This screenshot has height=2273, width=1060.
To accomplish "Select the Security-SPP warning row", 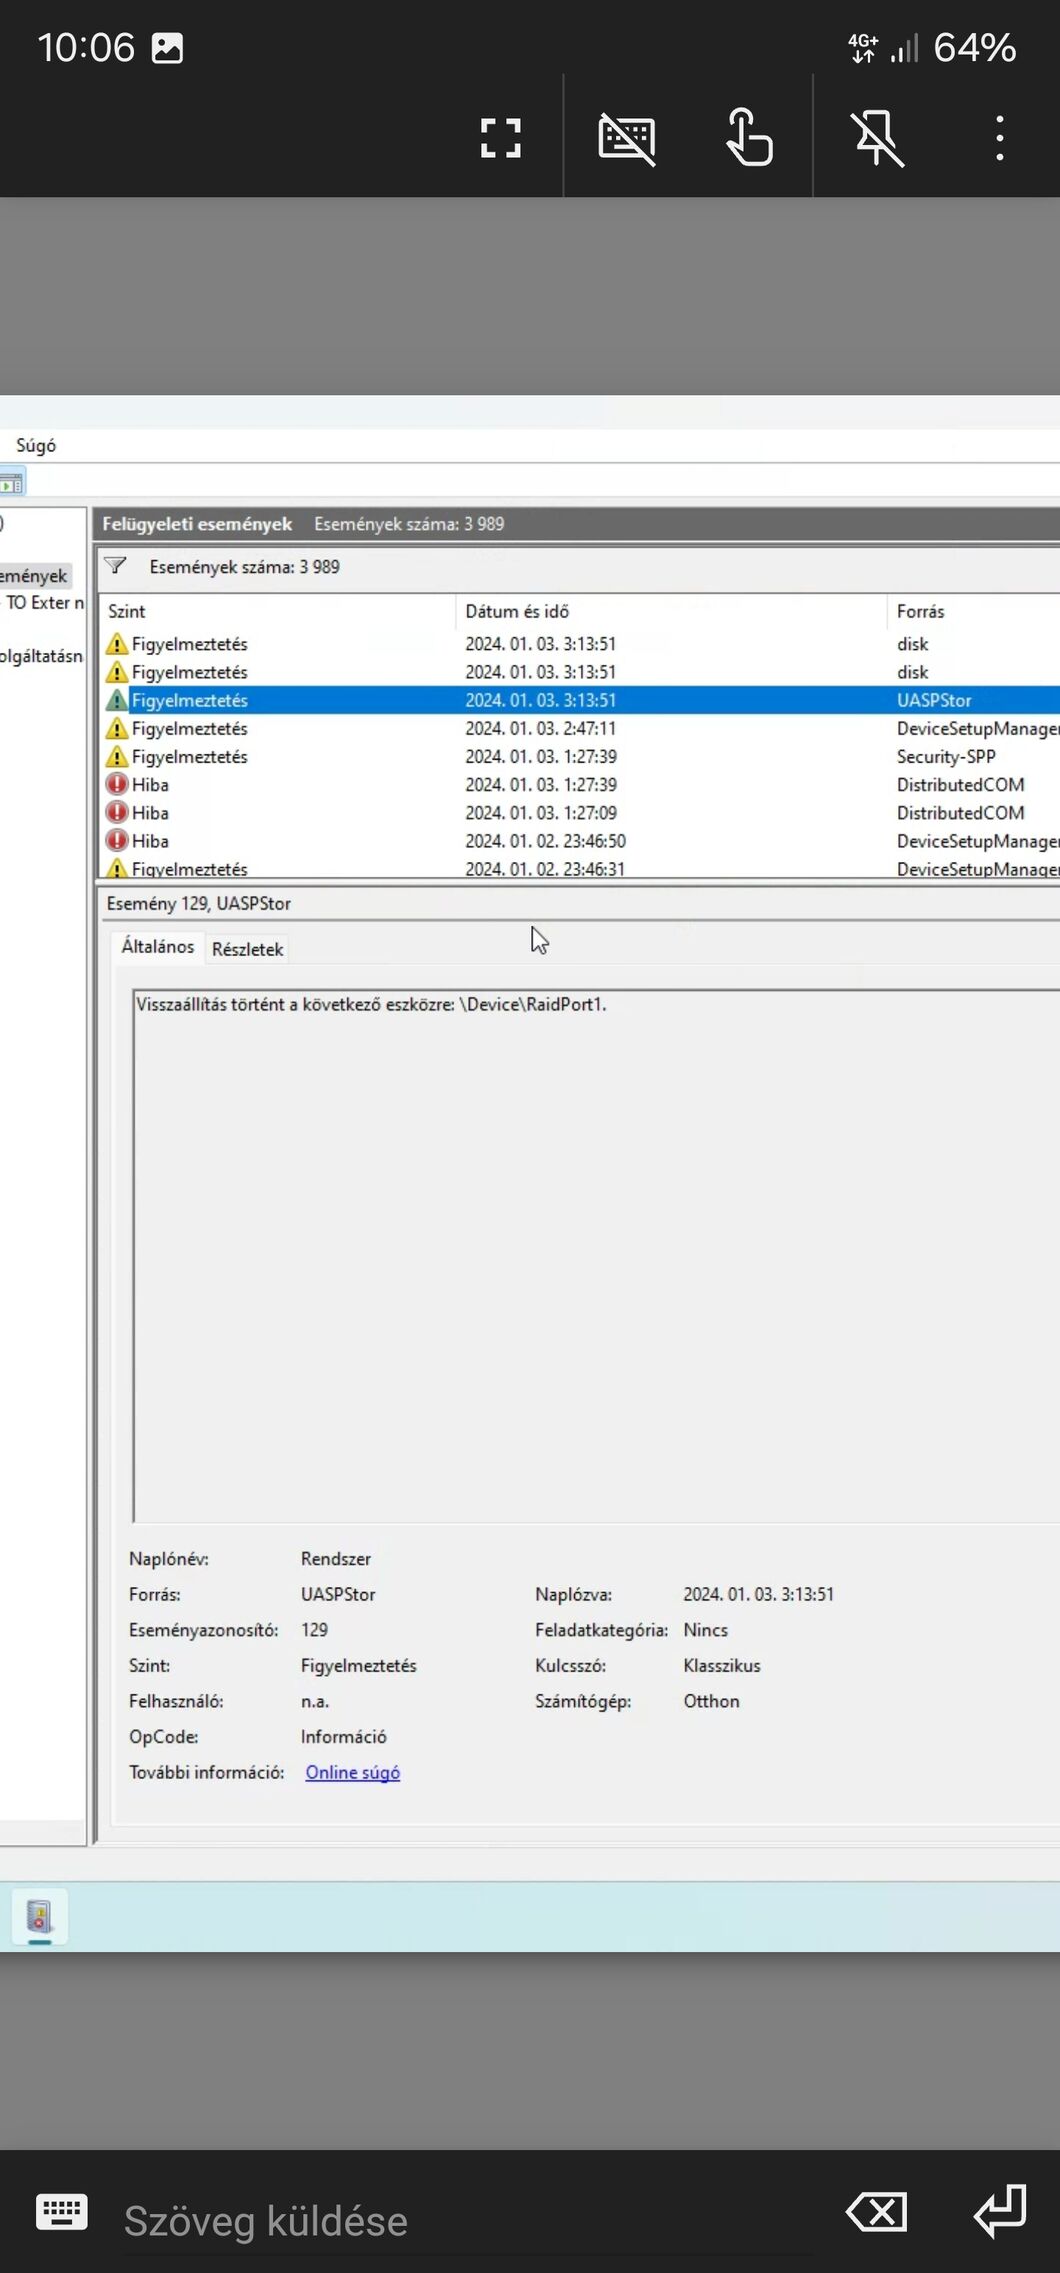I will pyautogui.click(x=580, y=756).
